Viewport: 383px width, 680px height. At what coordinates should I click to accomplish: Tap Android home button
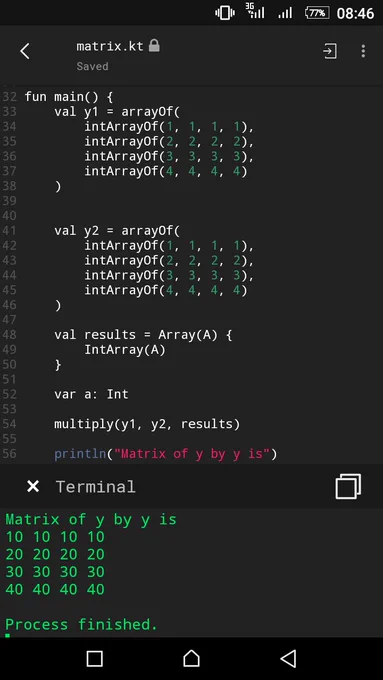click(191, 658)
